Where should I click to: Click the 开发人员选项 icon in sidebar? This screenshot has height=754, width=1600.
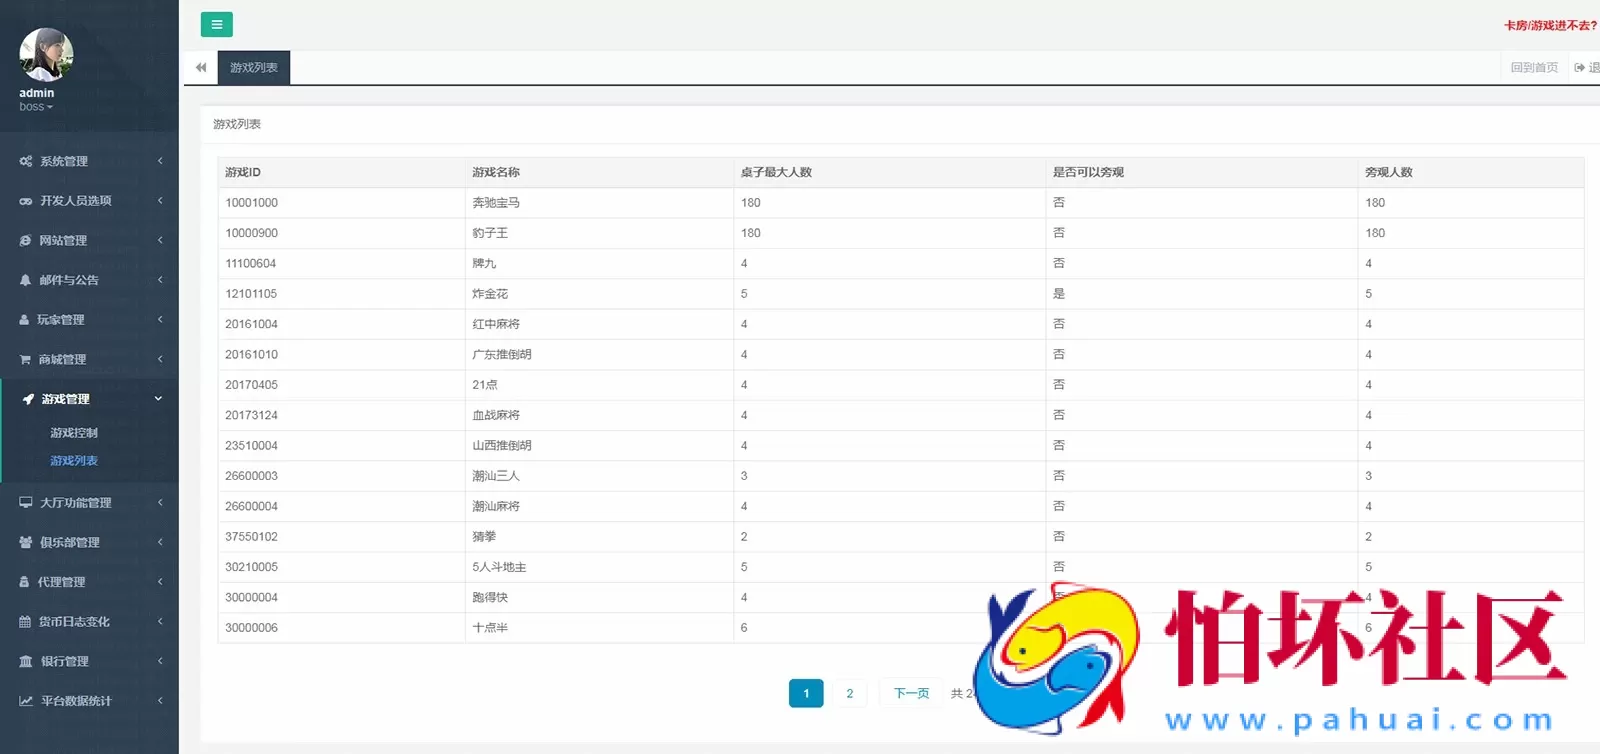[26, 201]
